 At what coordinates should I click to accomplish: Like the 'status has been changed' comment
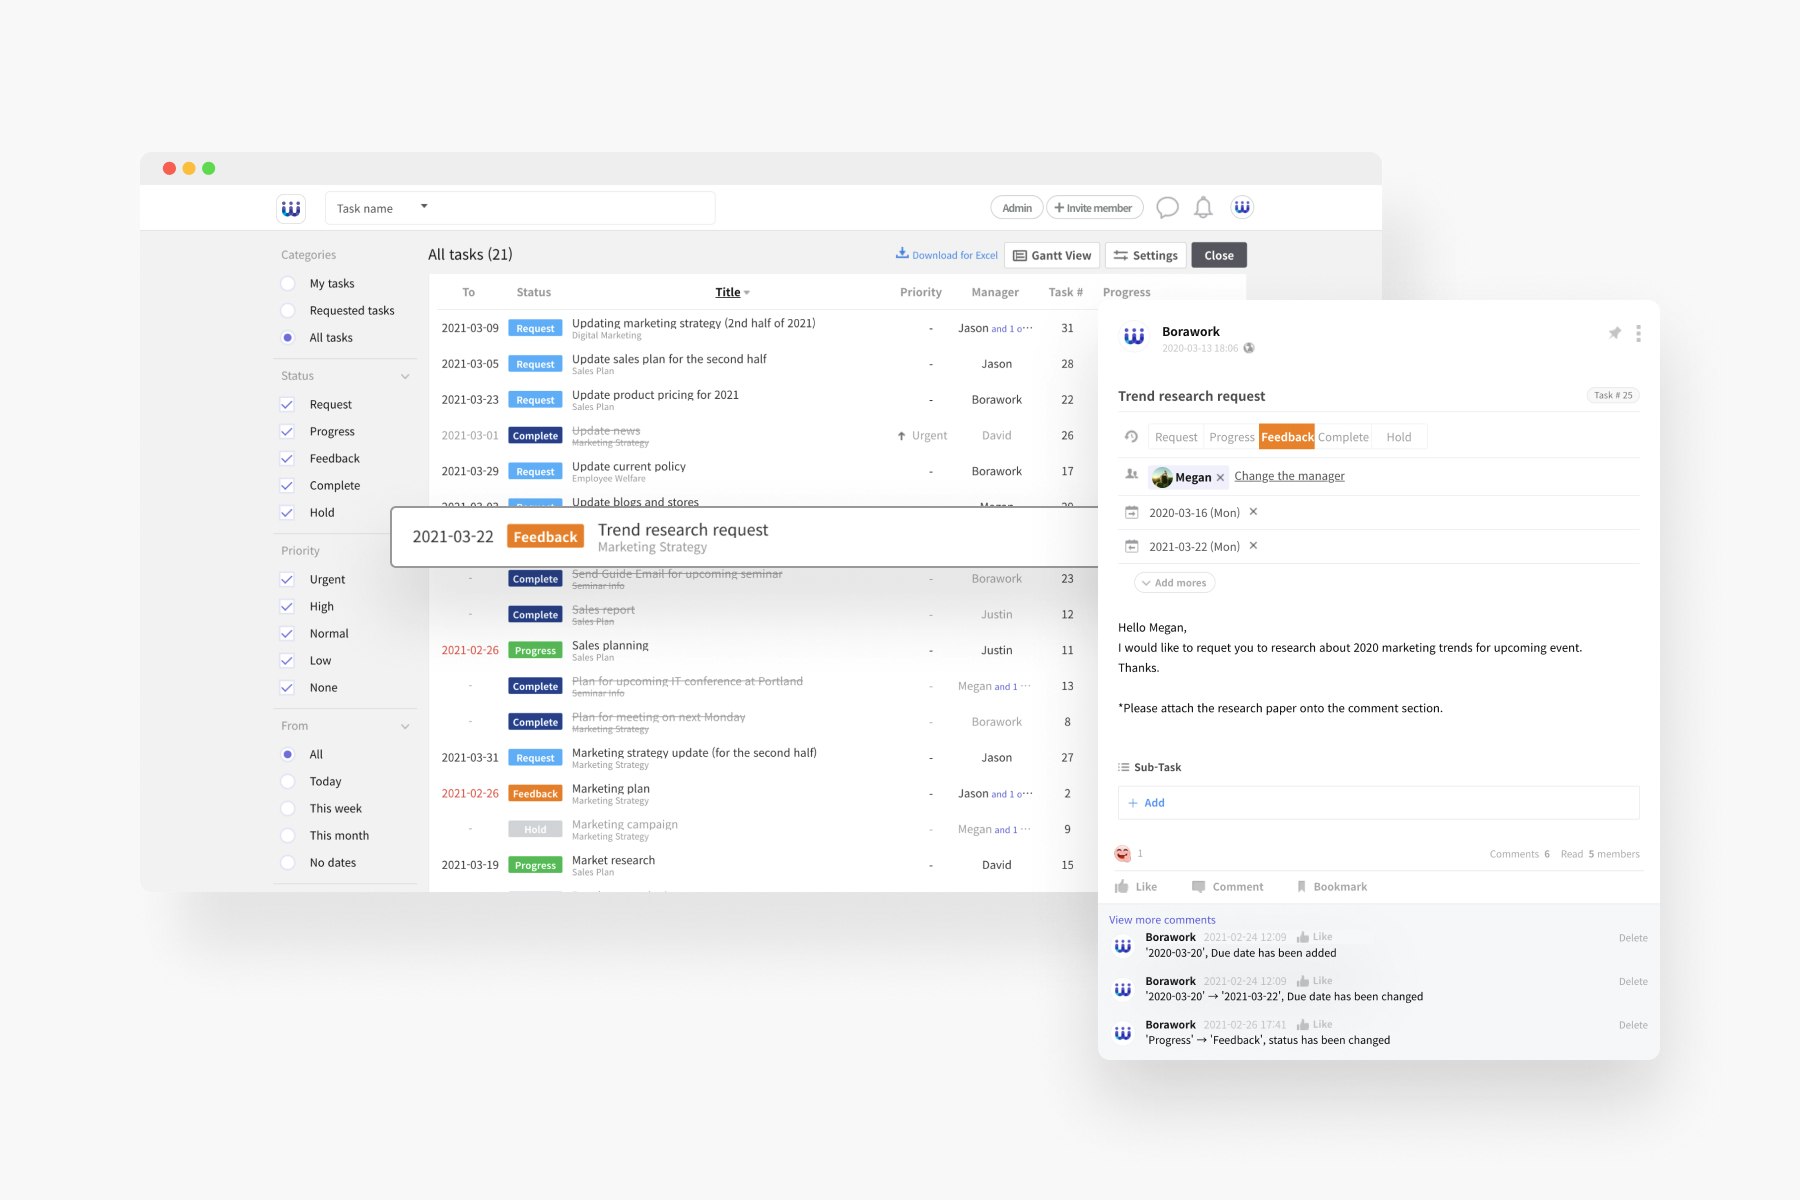coord(1314,1025)
